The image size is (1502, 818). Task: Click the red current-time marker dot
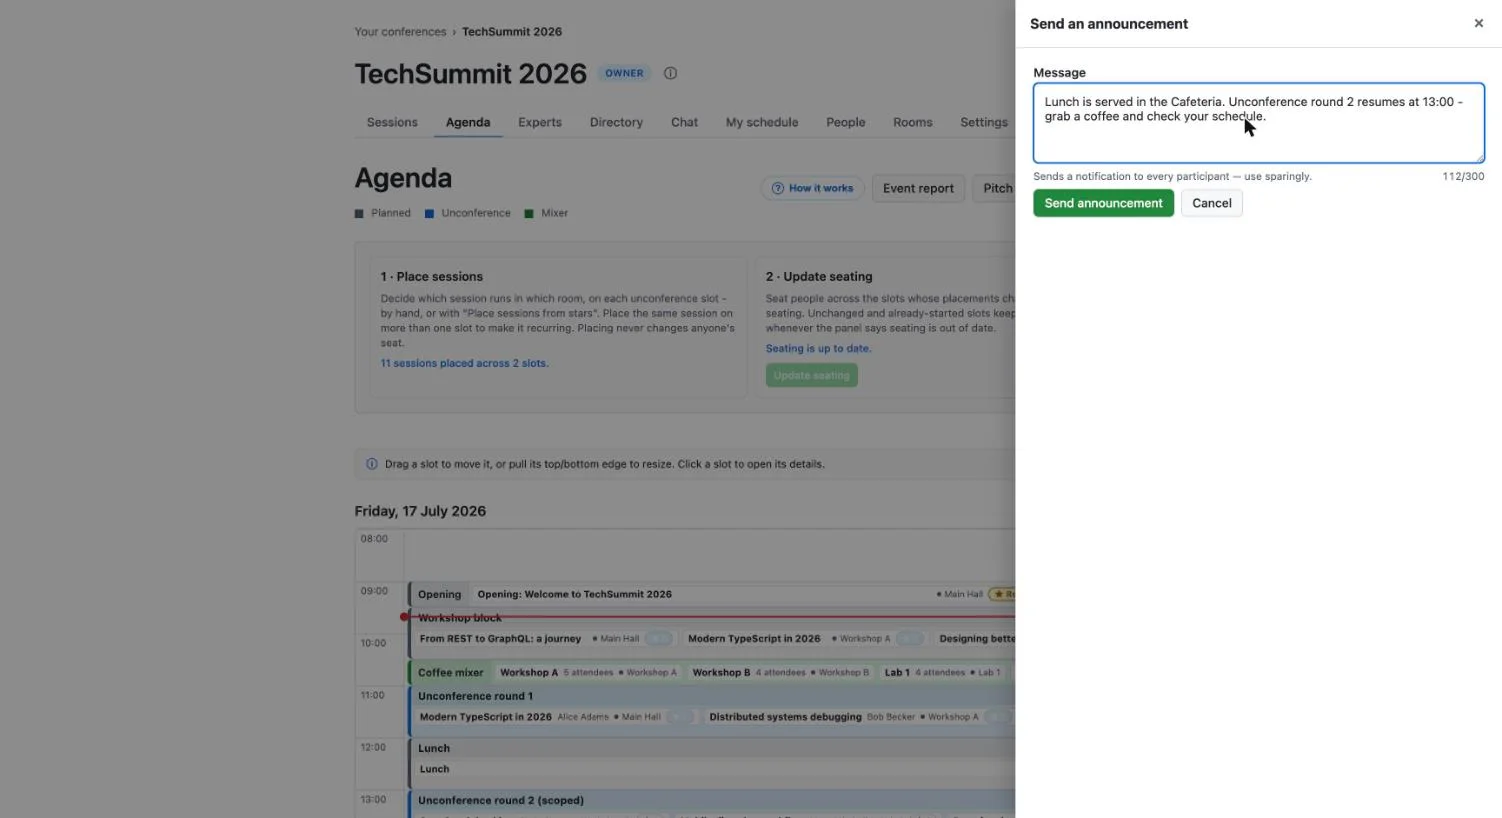tap(404, 617)
